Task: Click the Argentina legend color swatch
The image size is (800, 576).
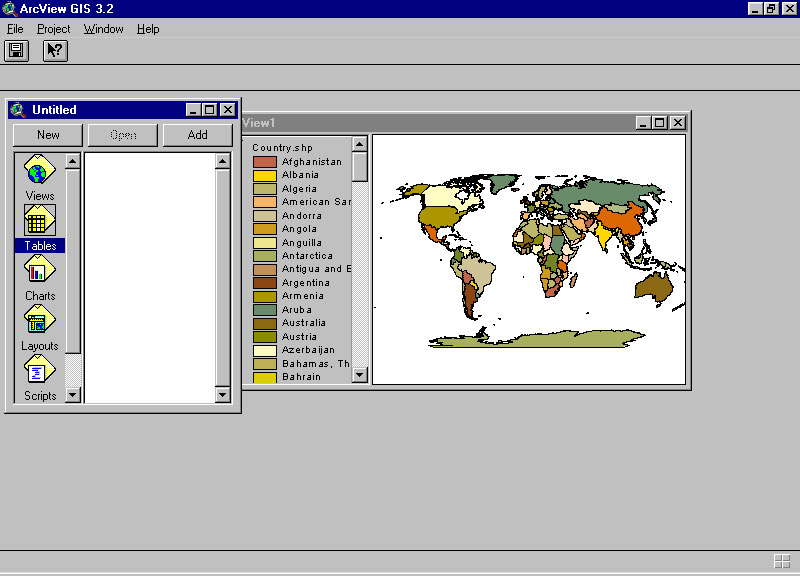Action: coord(264,283)
